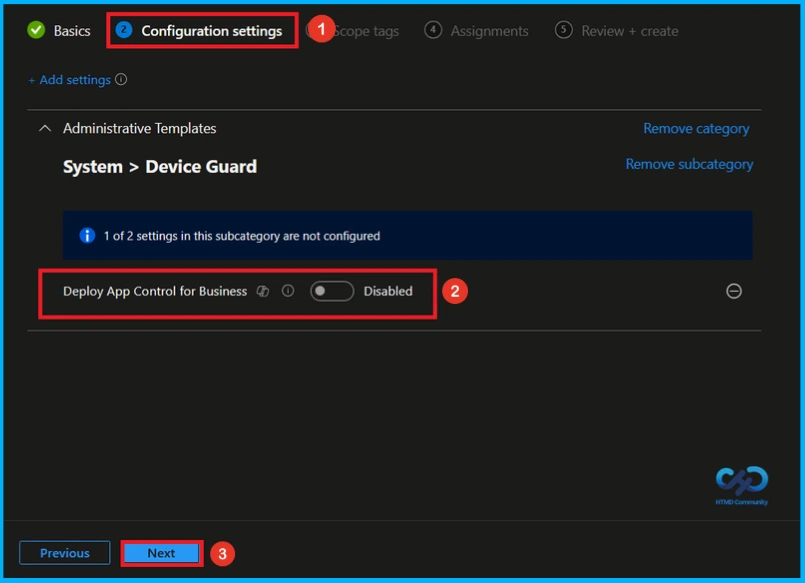Select the System > Device Guard heading
This screenshot has height=583, width=805.
pyautogui.click(x=160, y=167)
